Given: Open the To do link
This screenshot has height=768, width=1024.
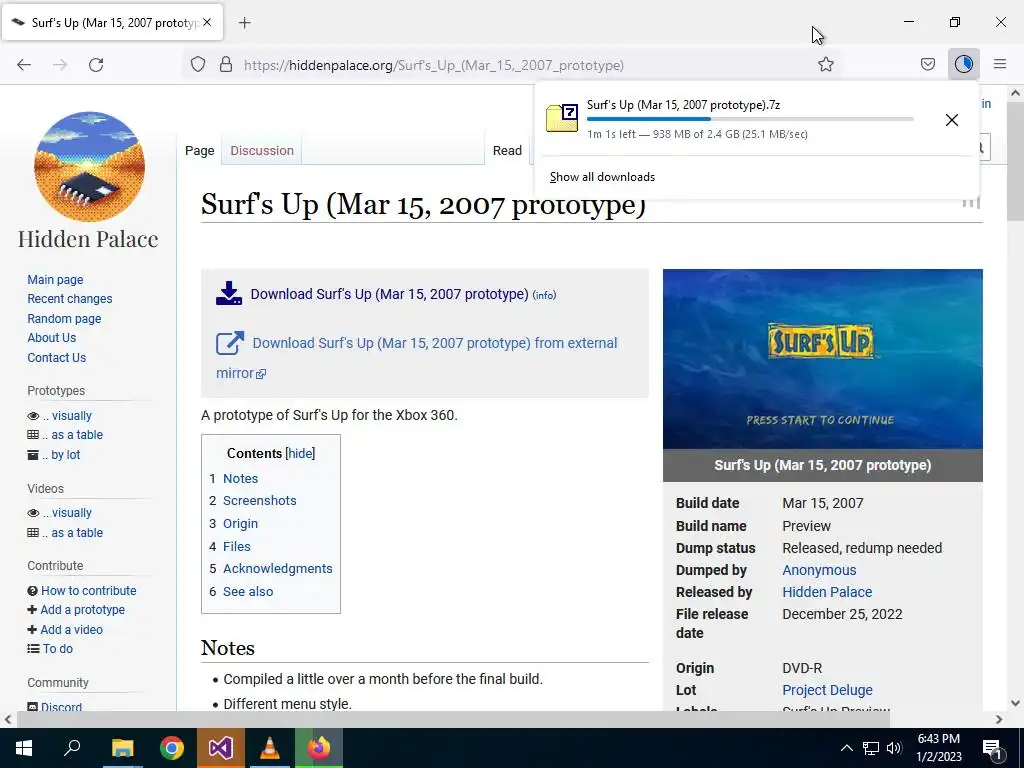Looking at the screenshot, I should [58, 648].
